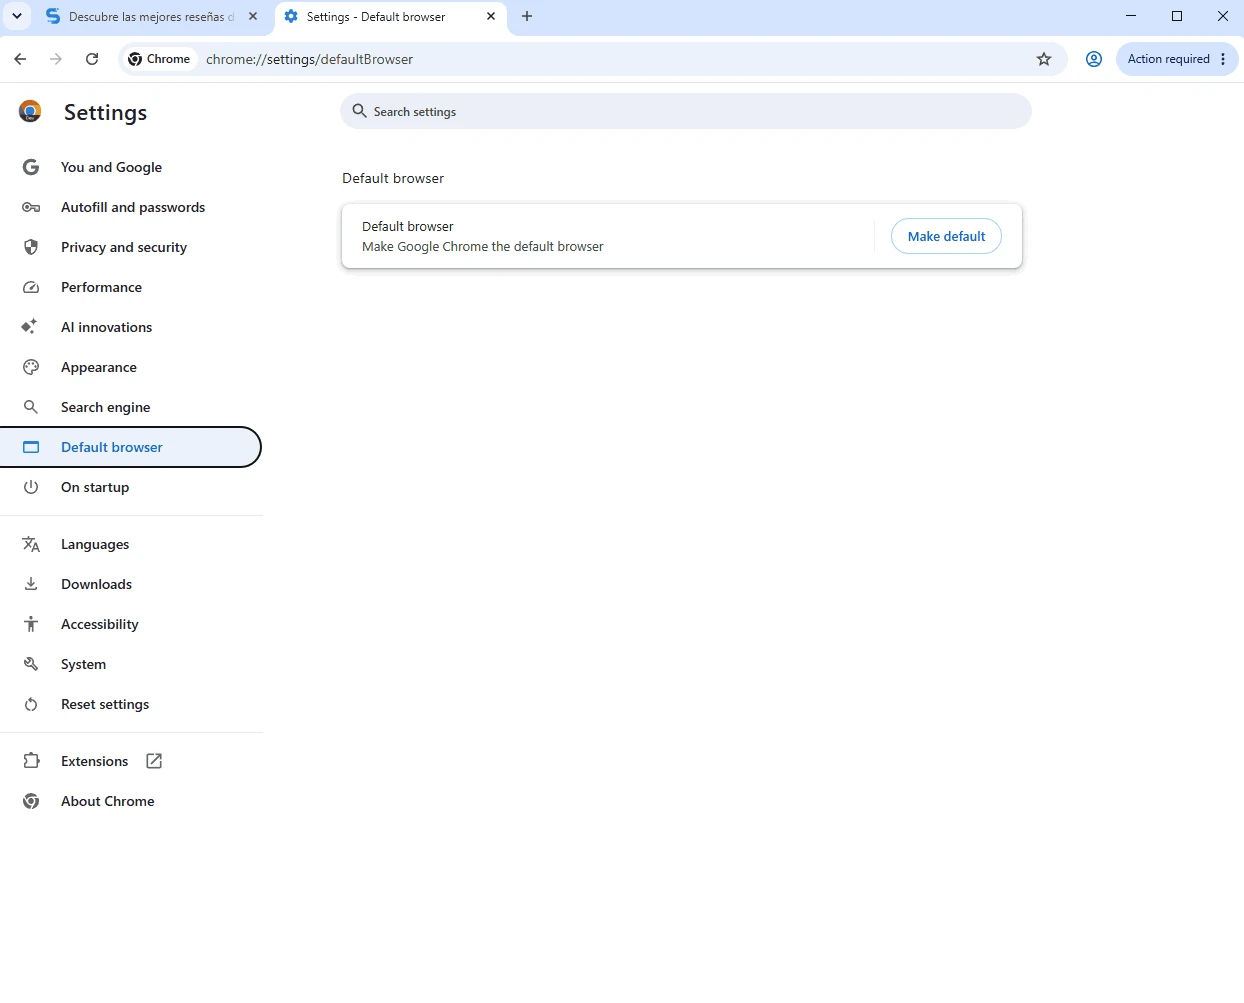Open the tab search dropdown arrow
Image resolution: width=1244 pixels, height=1003 pixels.
click(x=17, y=16)
